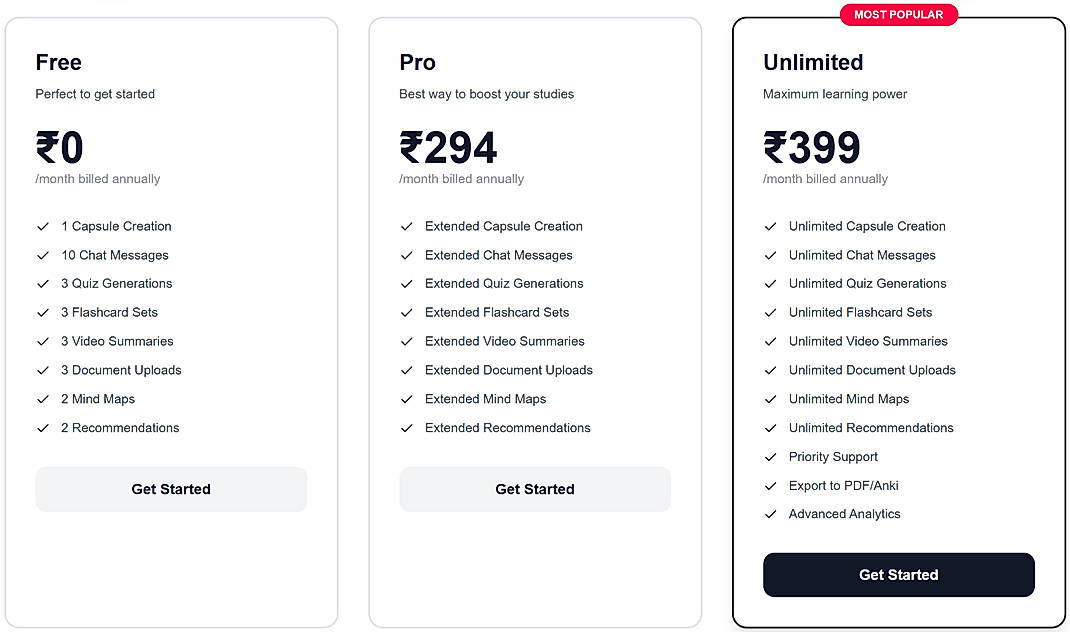Click the checkmark beside Unlimited Chat Messages
The image size is (1070, 632).
[x=771, y=255]
